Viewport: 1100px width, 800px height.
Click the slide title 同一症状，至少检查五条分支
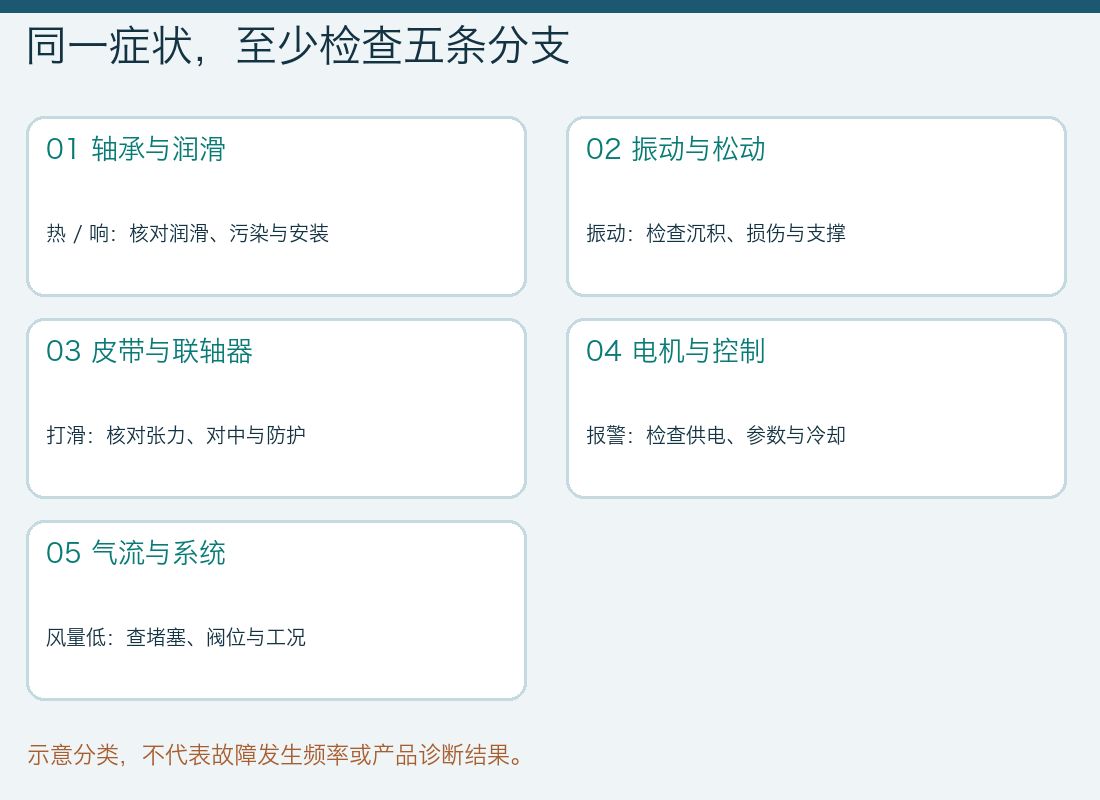tap(298, 46)
